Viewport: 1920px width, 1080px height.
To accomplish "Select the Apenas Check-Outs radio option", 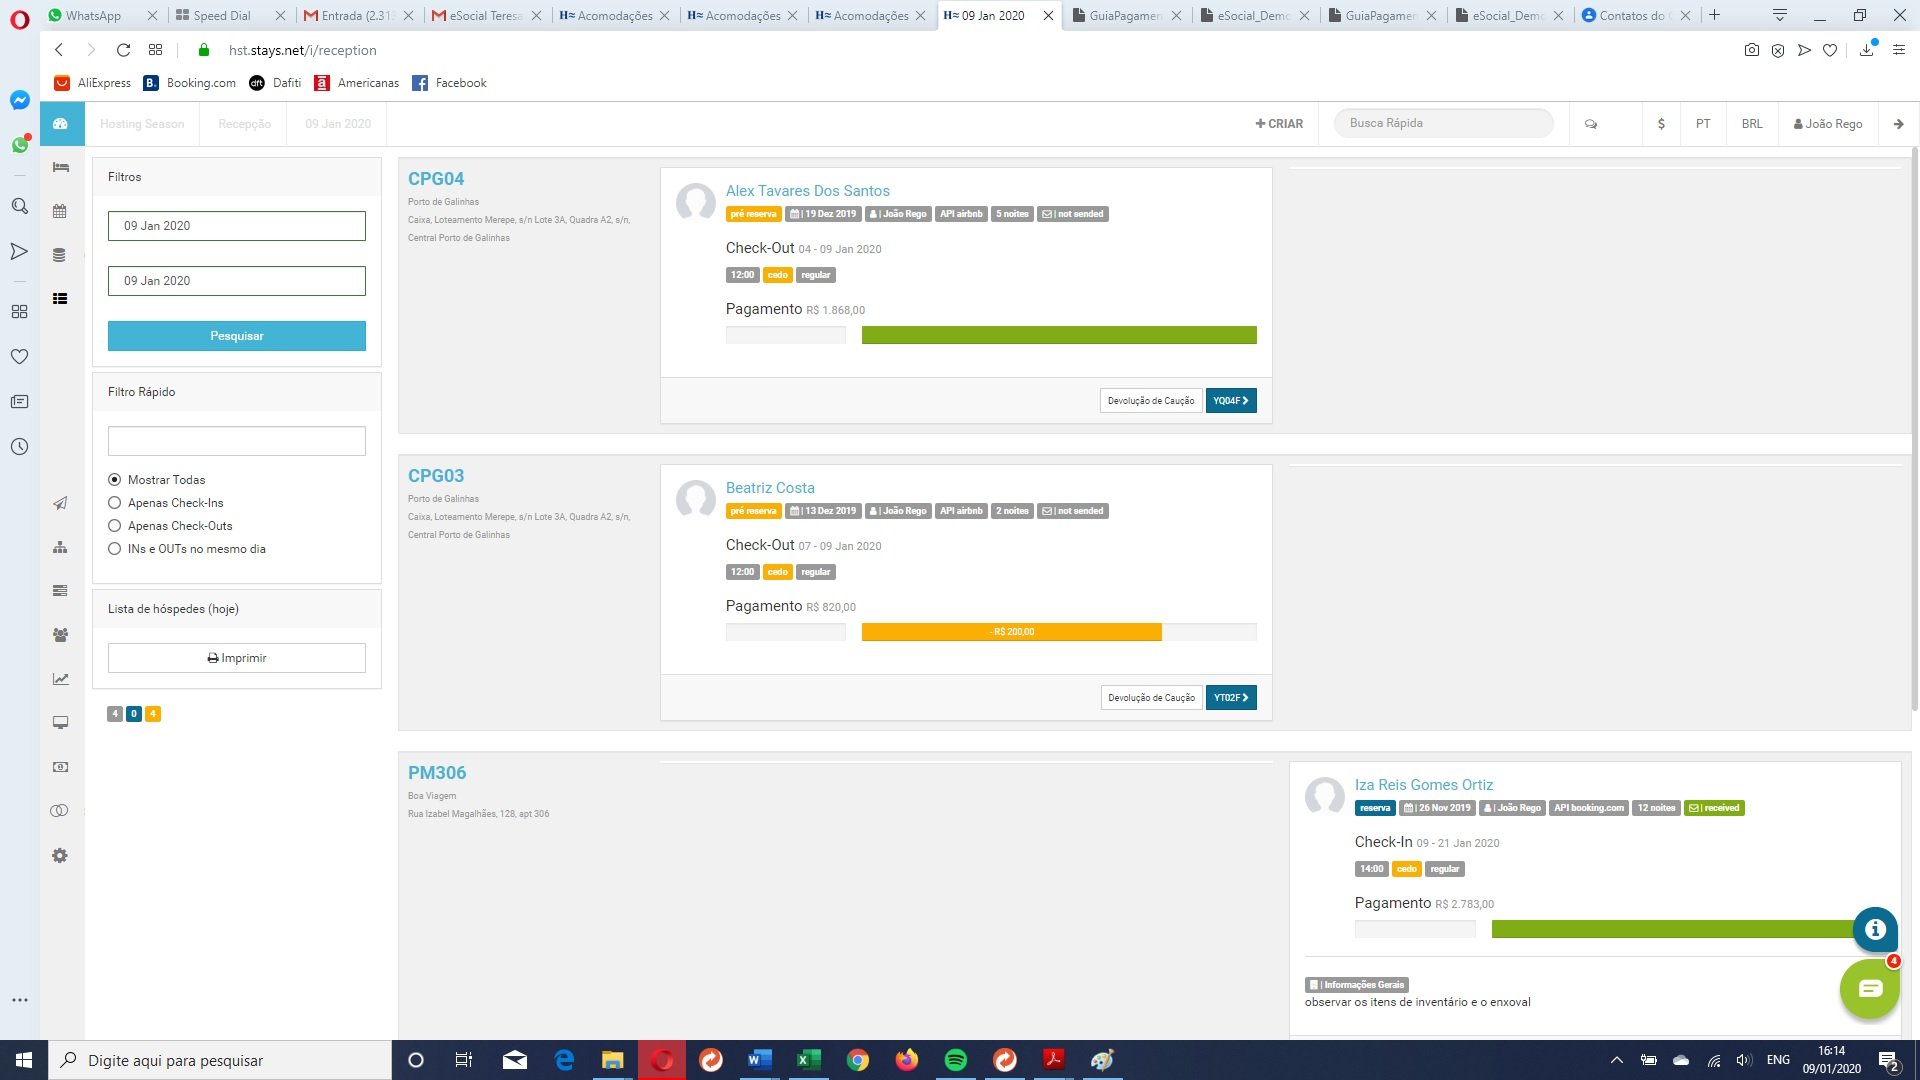I will pos(114,526).
